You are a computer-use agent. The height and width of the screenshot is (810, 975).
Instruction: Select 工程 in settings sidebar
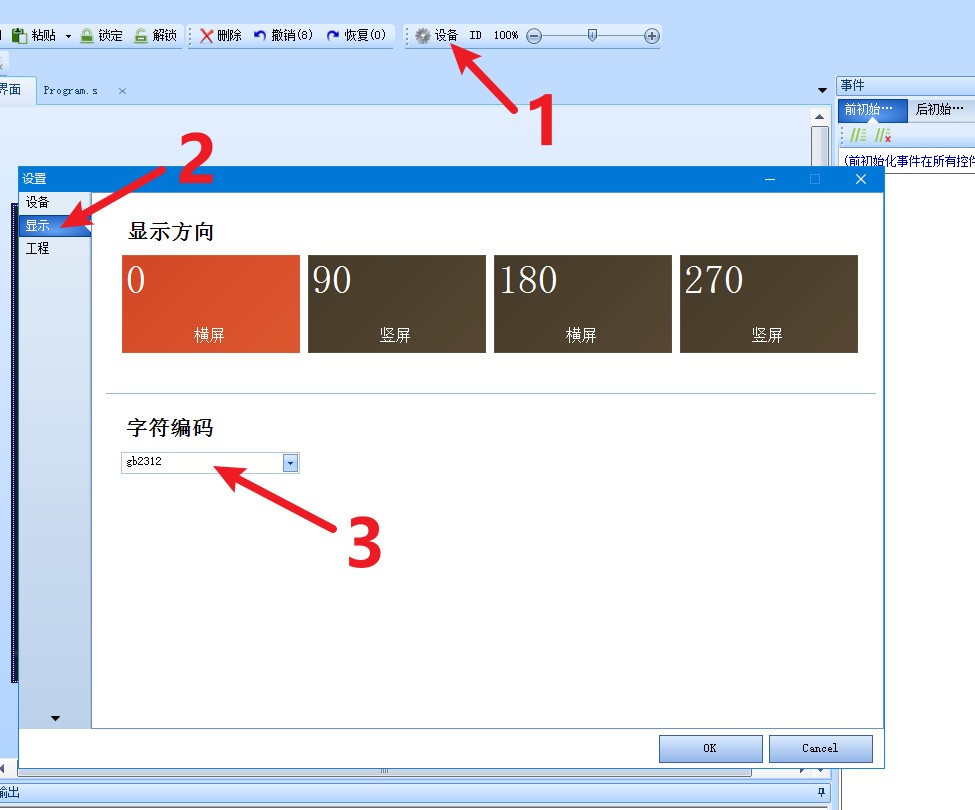point(38,248)
